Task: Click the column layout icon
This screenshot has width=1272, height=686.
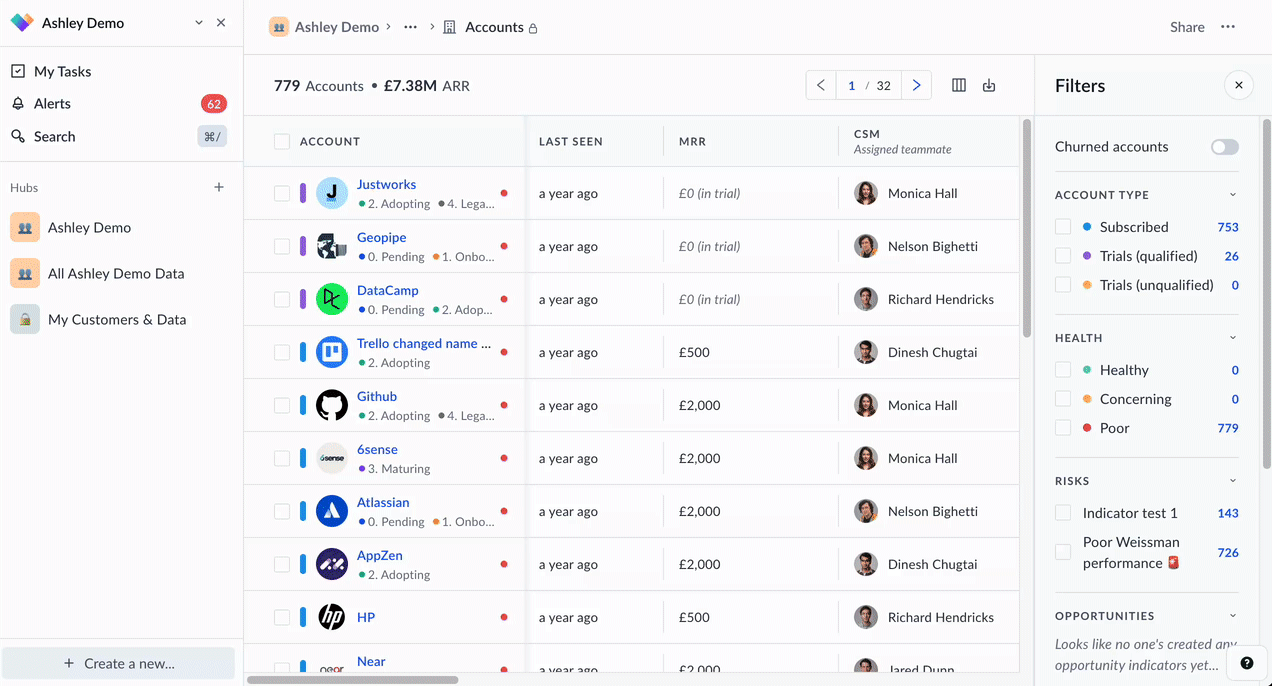Action: (x=959, y=86)
